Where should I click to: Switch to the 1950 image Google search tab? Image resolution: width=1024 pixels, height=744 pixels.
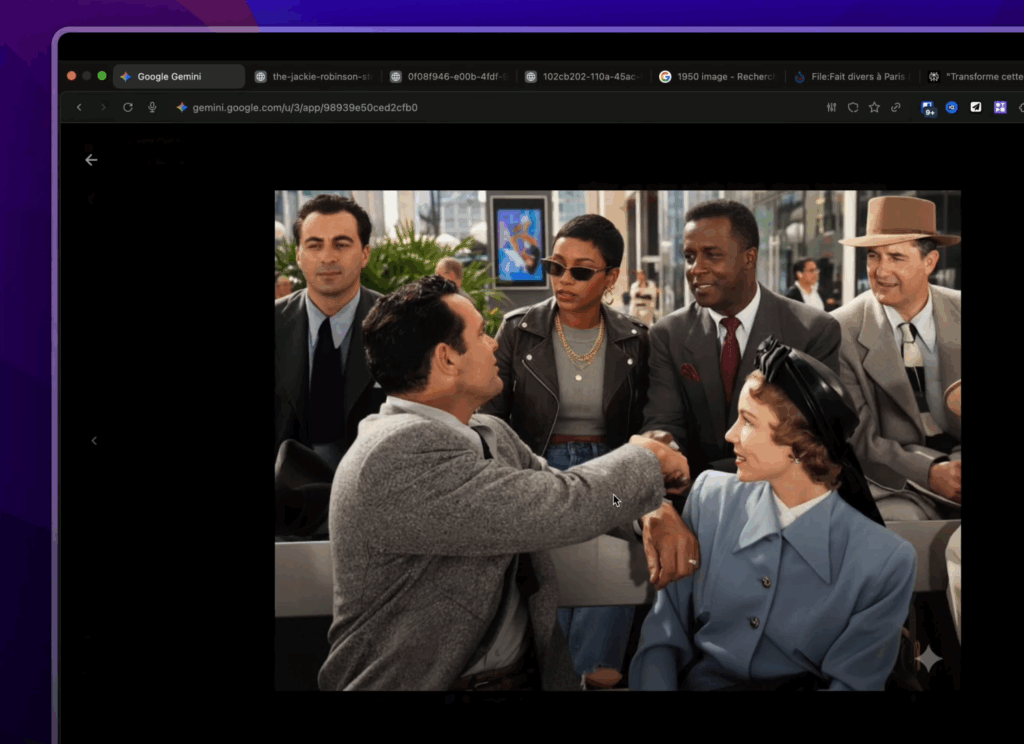[718, 76]
